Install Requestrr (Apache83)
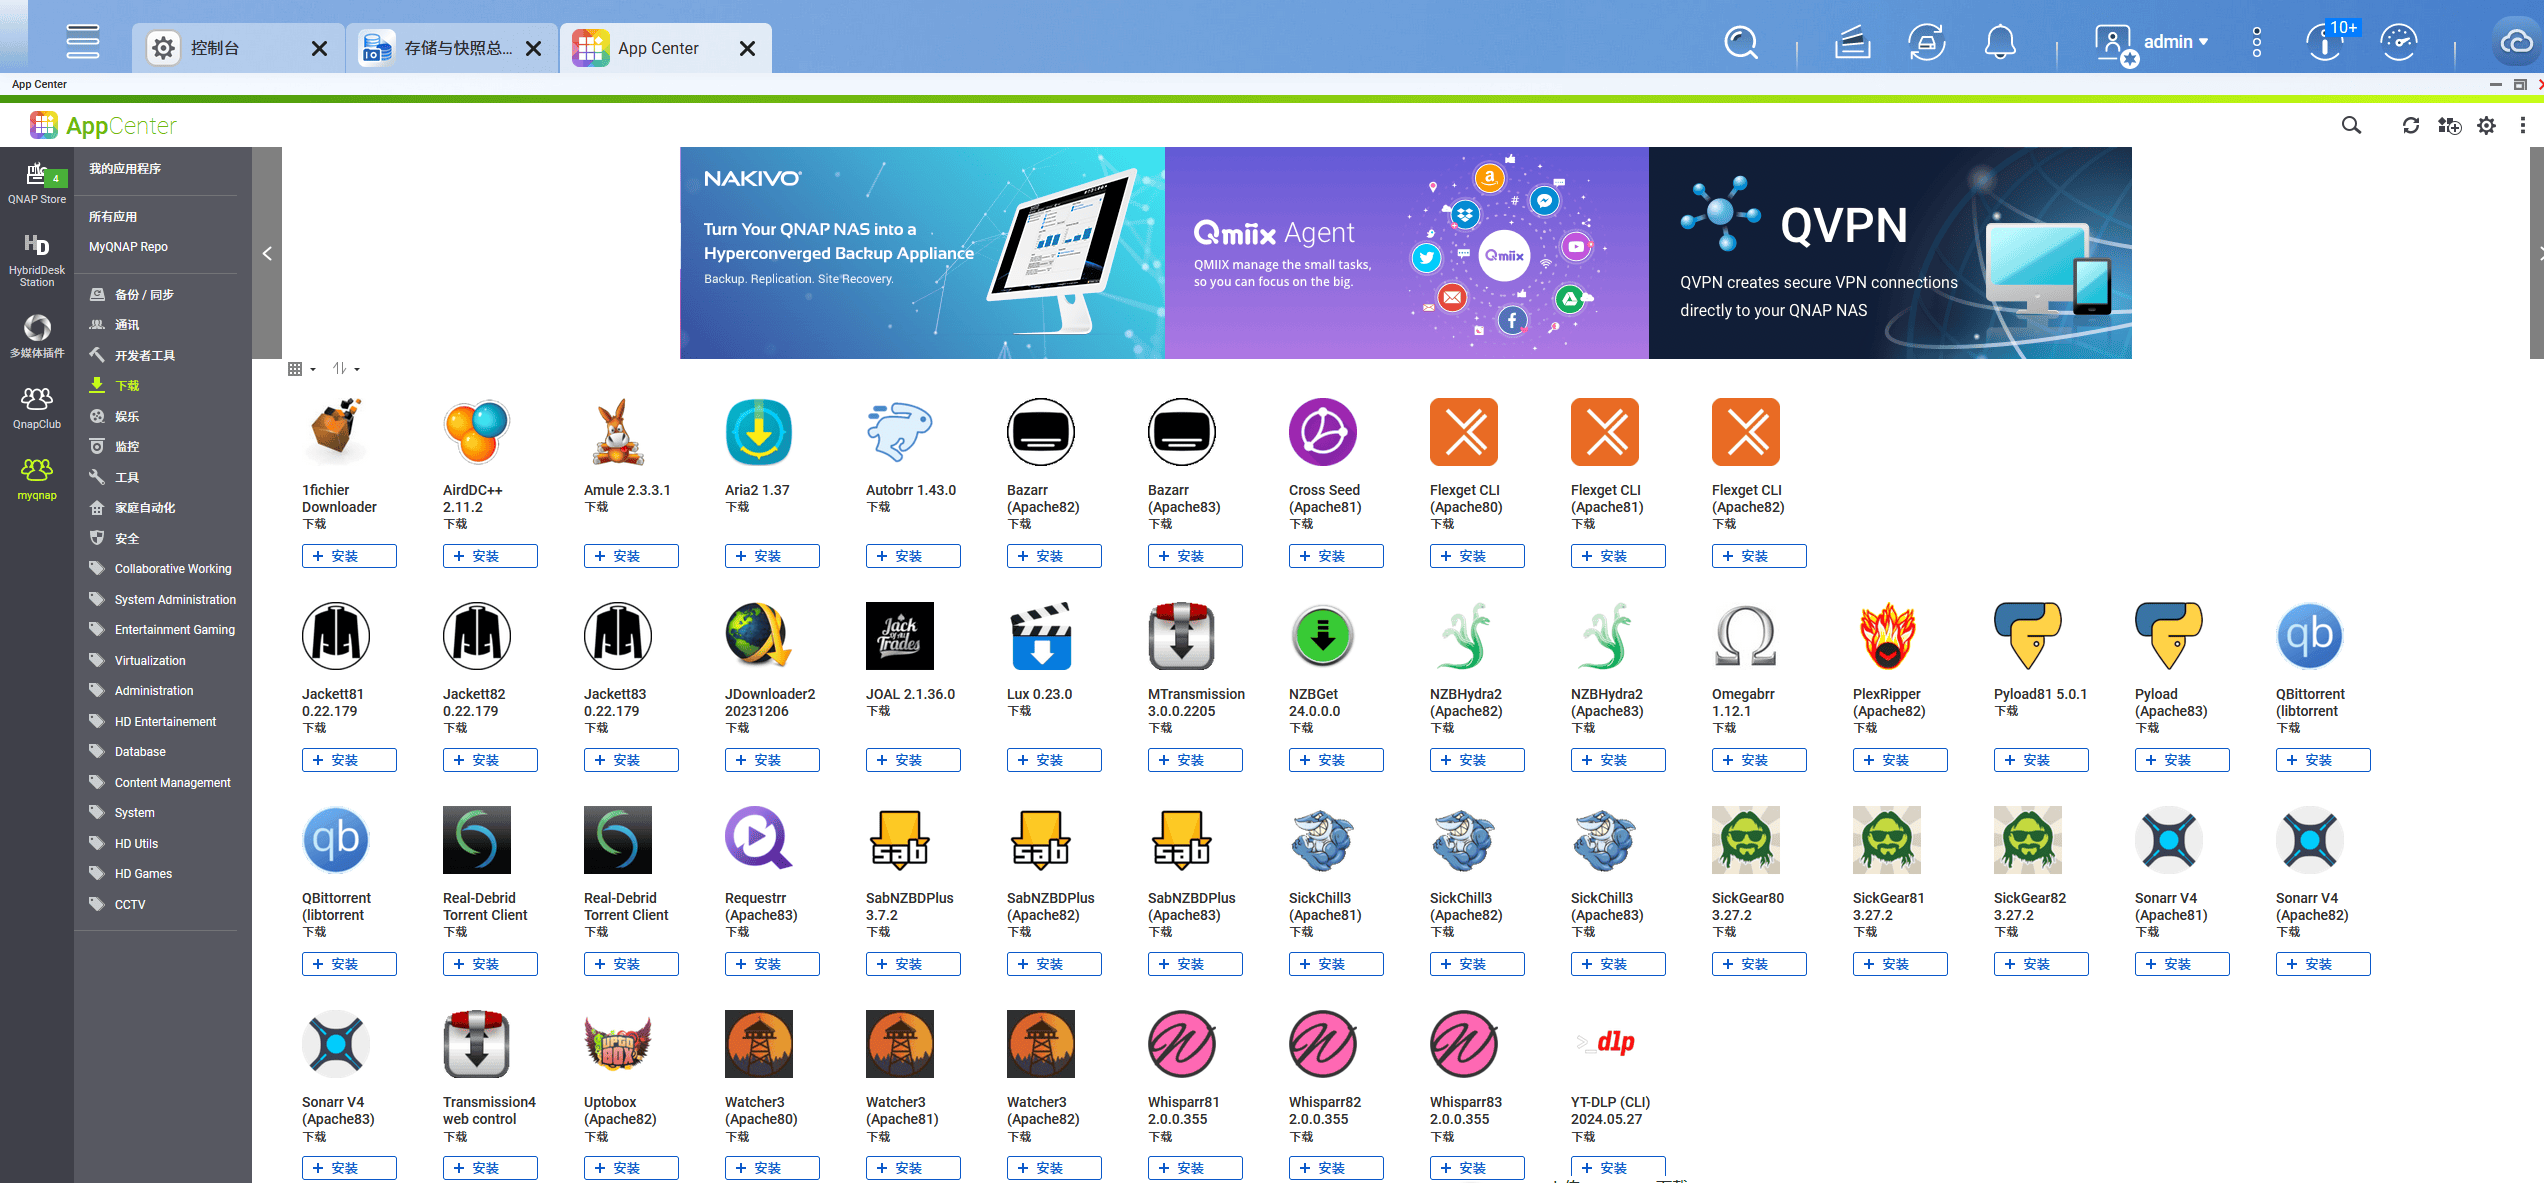 772,964
